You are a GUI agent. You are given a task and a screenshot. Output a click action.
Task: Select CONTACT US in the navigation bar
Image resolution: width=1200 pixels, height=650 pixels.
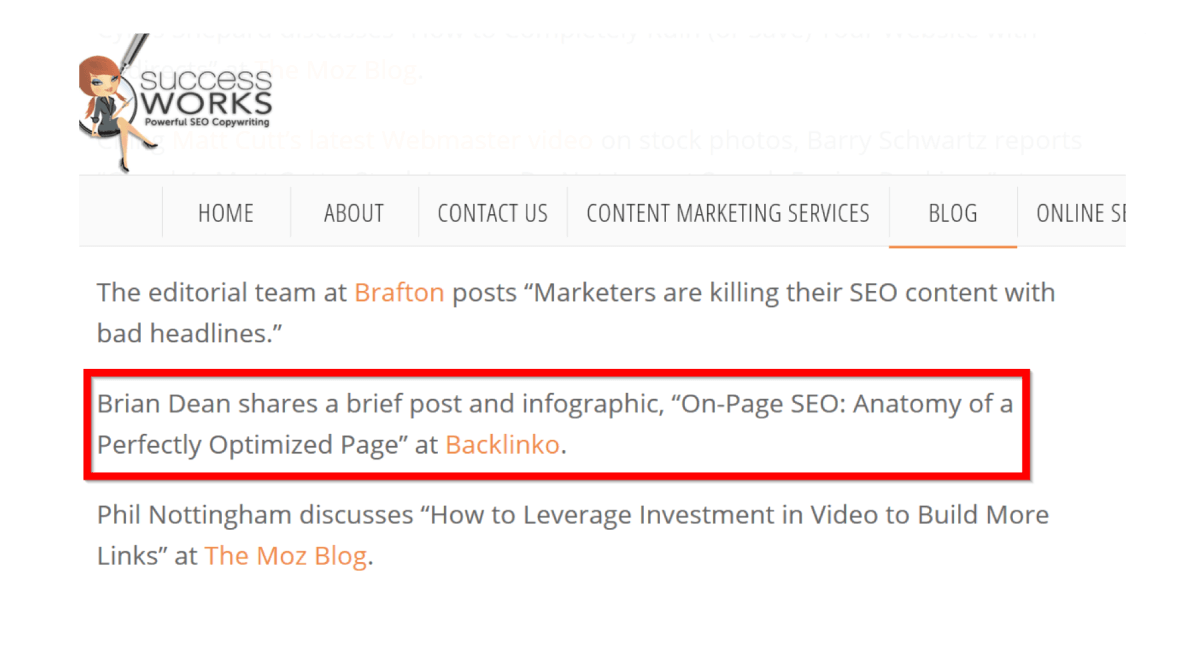click(493, 213)
